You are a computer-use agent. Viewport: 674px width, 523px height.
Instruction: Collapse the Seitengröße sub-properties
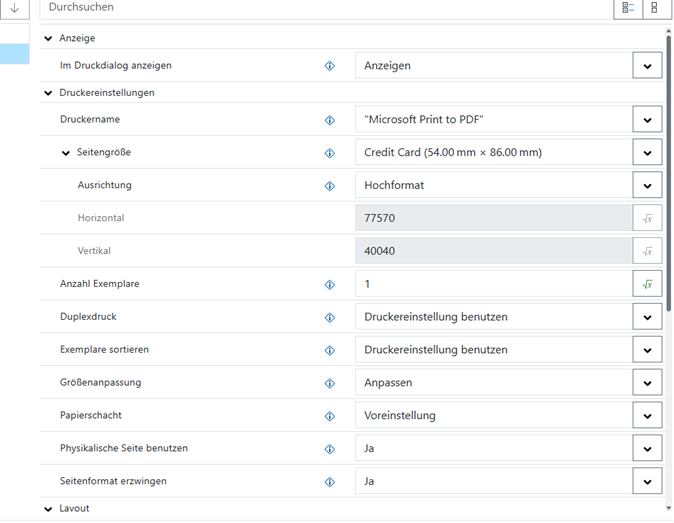pyautogui.click(x=66, y=153)
